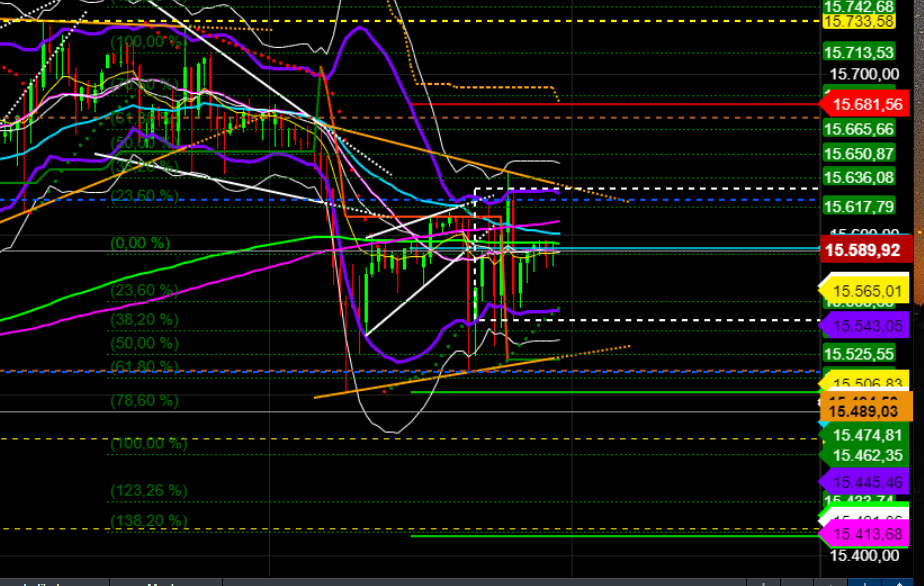
Task: Select the (123,26 %) Fibonacci level label
Action: pos(148,490)
